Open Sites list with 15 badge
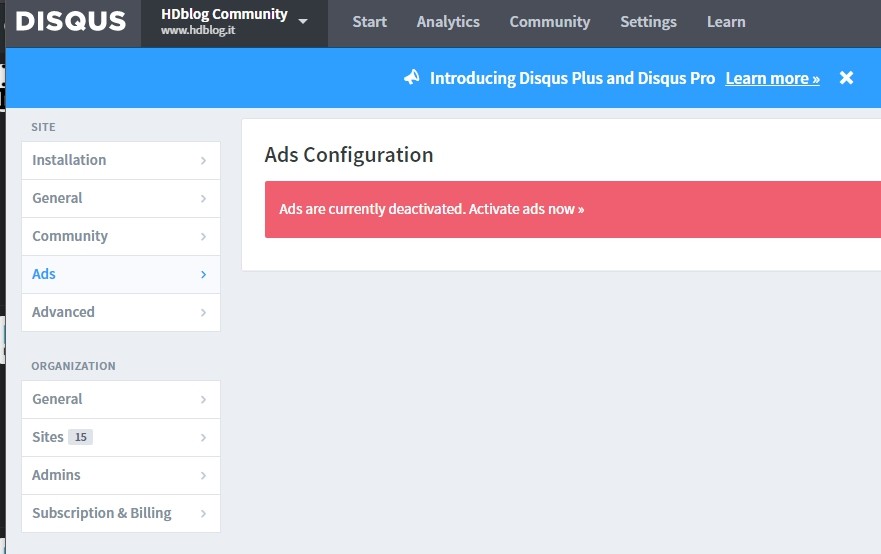The height and width of the screenshot is (554, 881). point(121,437)
